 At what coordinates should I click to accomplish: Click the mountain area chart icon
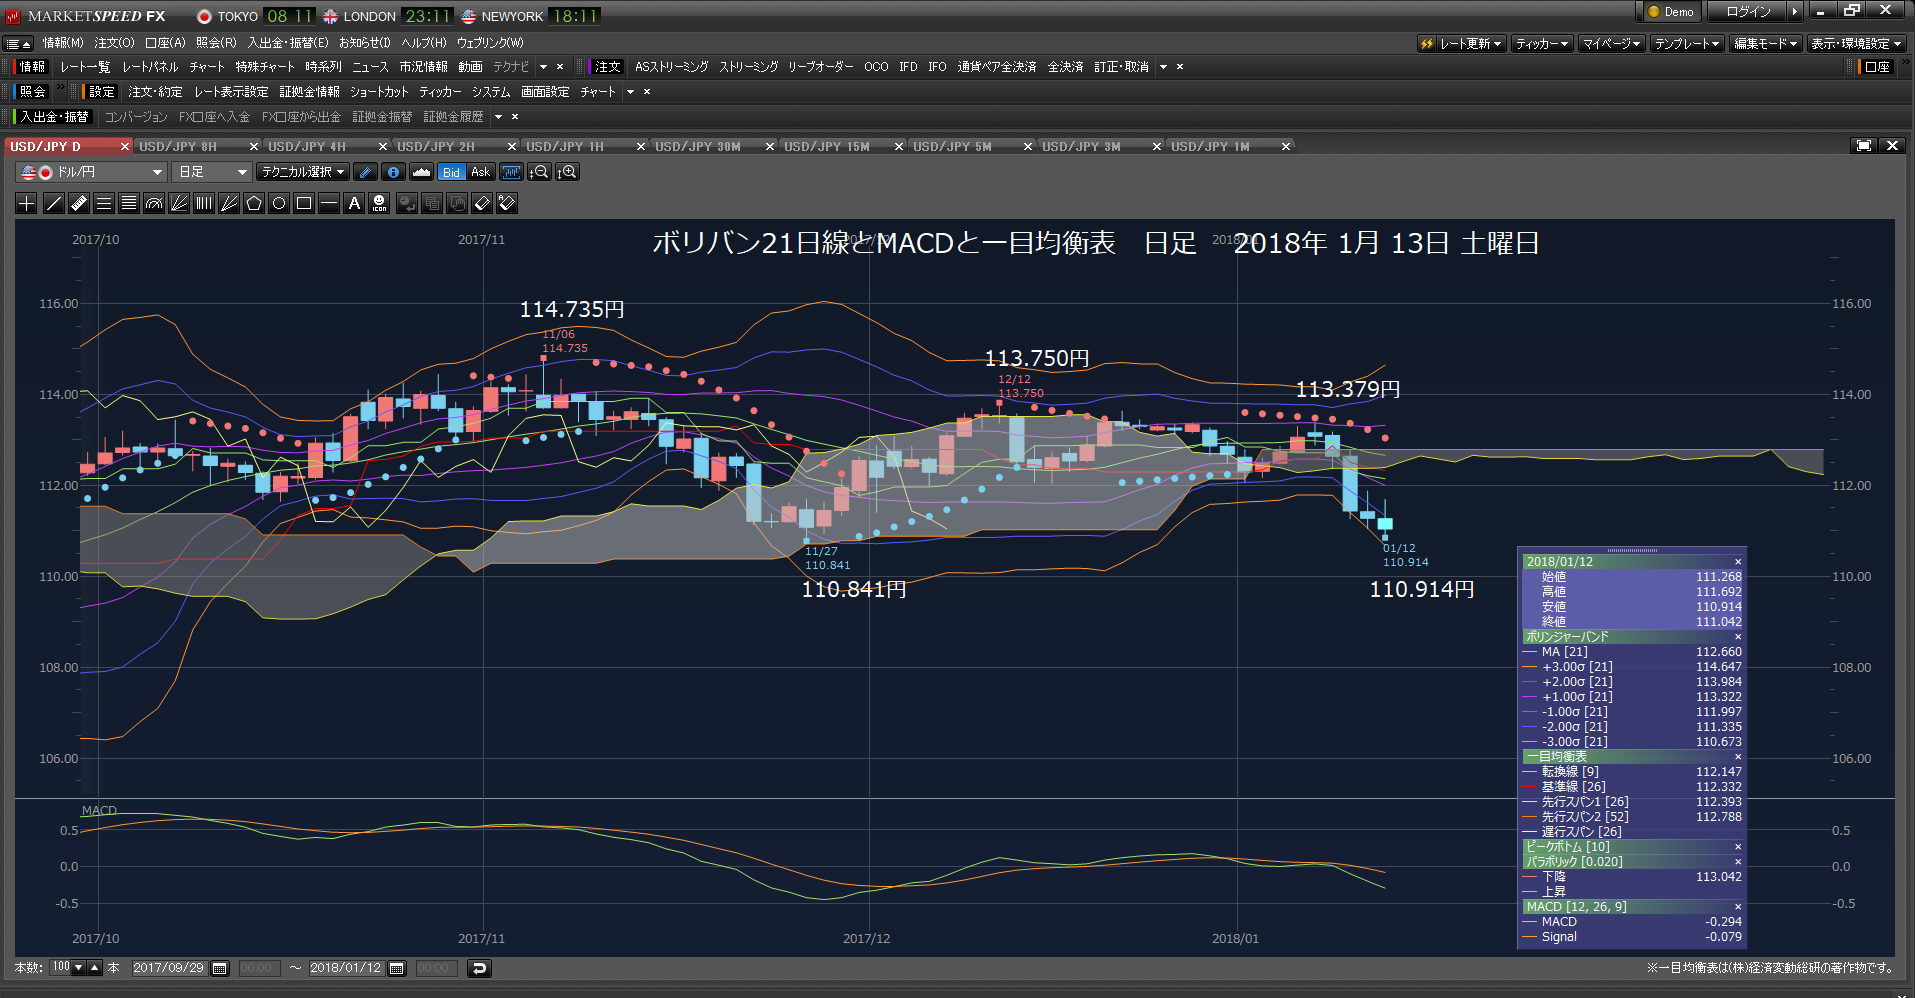(422, 172)
